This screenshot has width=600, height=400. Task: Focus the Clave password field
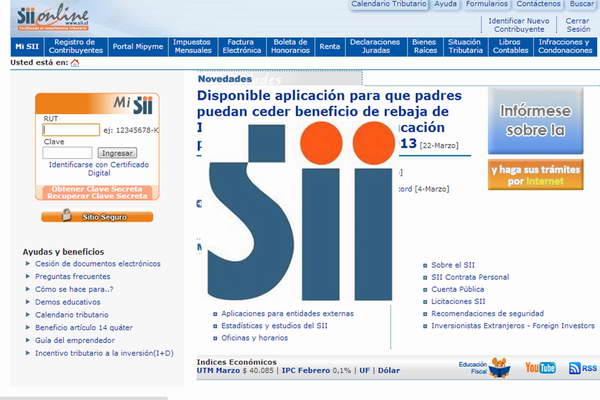tap(67, 153)
